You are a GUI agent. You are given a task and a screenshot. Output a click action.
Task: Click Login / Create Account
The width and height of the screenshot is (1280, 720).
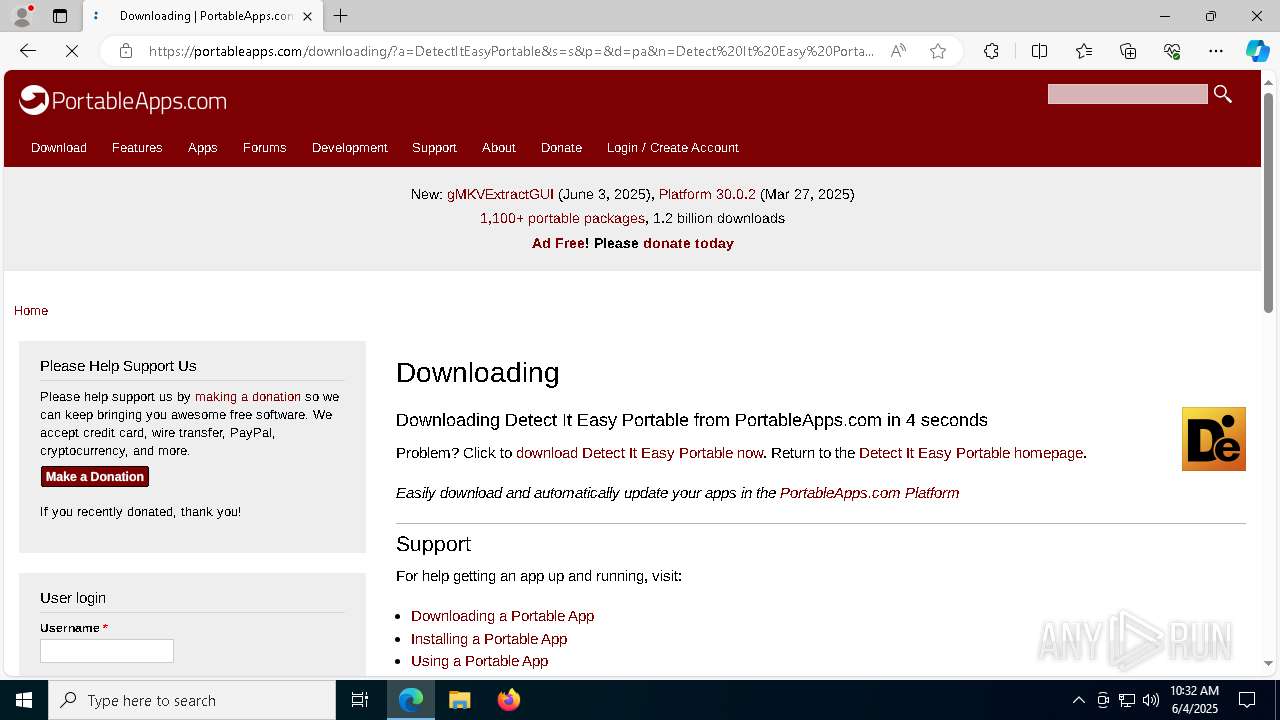point(672,147)
